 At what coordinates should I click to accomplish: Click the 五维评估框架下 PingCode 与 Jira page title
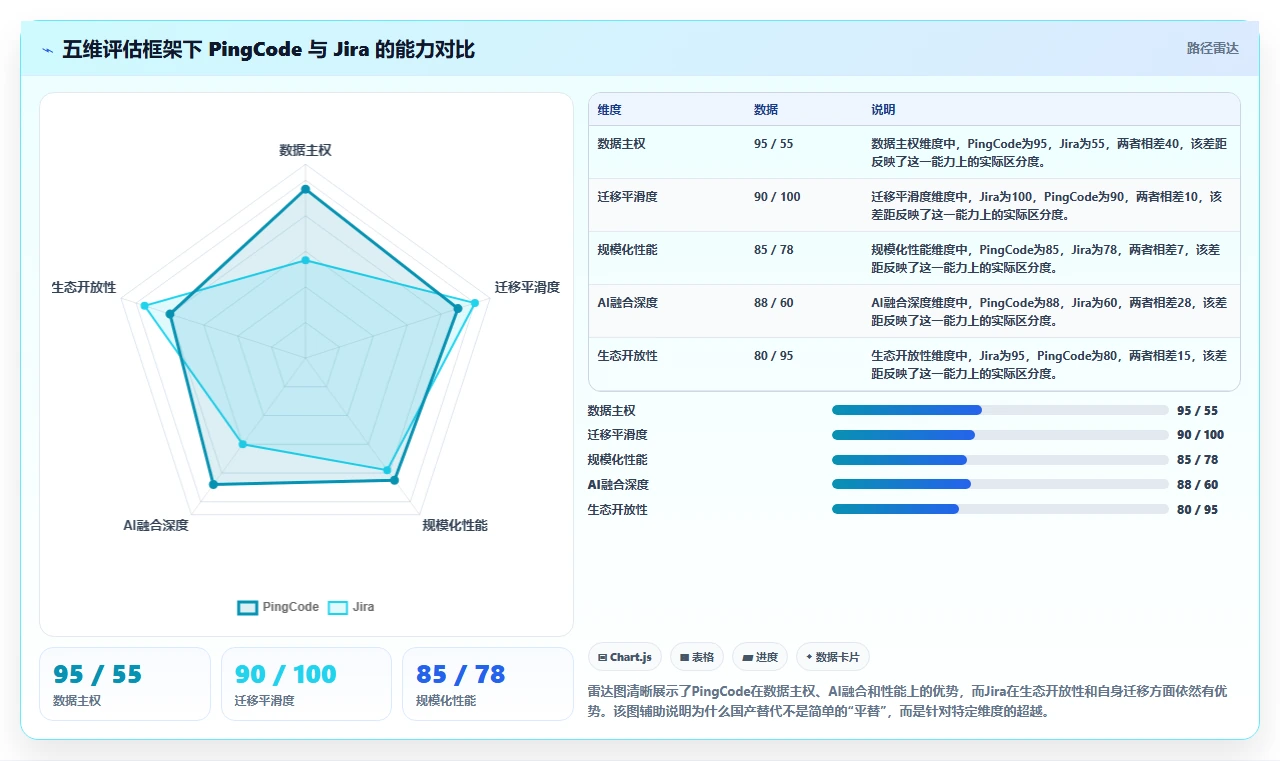[269, 49]
